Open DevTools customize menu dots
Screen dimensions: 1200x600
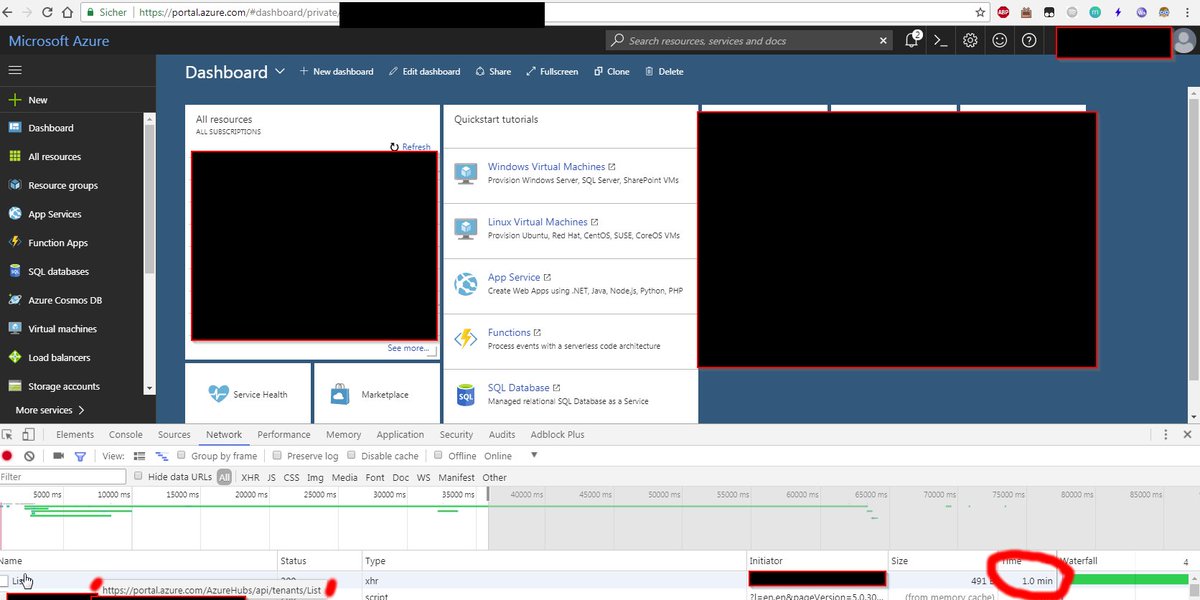pyautogui.click(x=1165, y=434)
